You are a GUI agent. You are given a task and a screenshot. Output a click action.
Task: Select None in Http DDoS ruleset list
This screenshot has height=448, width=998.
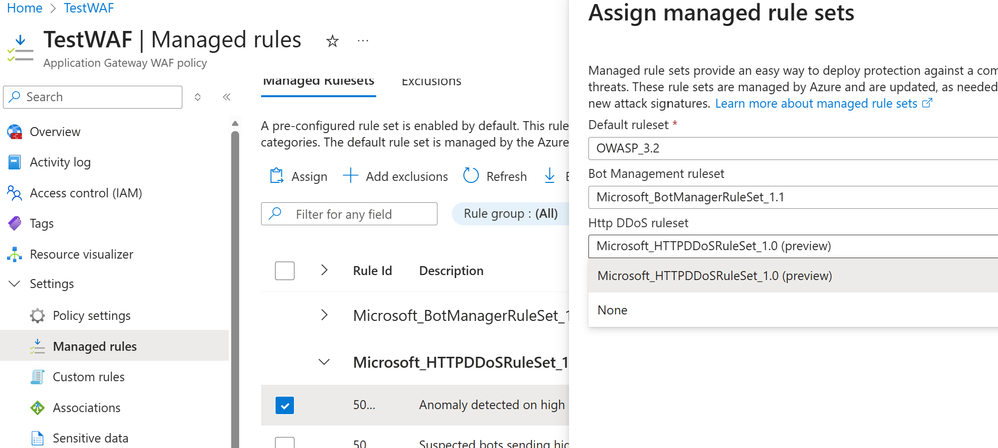coord(612,310)
